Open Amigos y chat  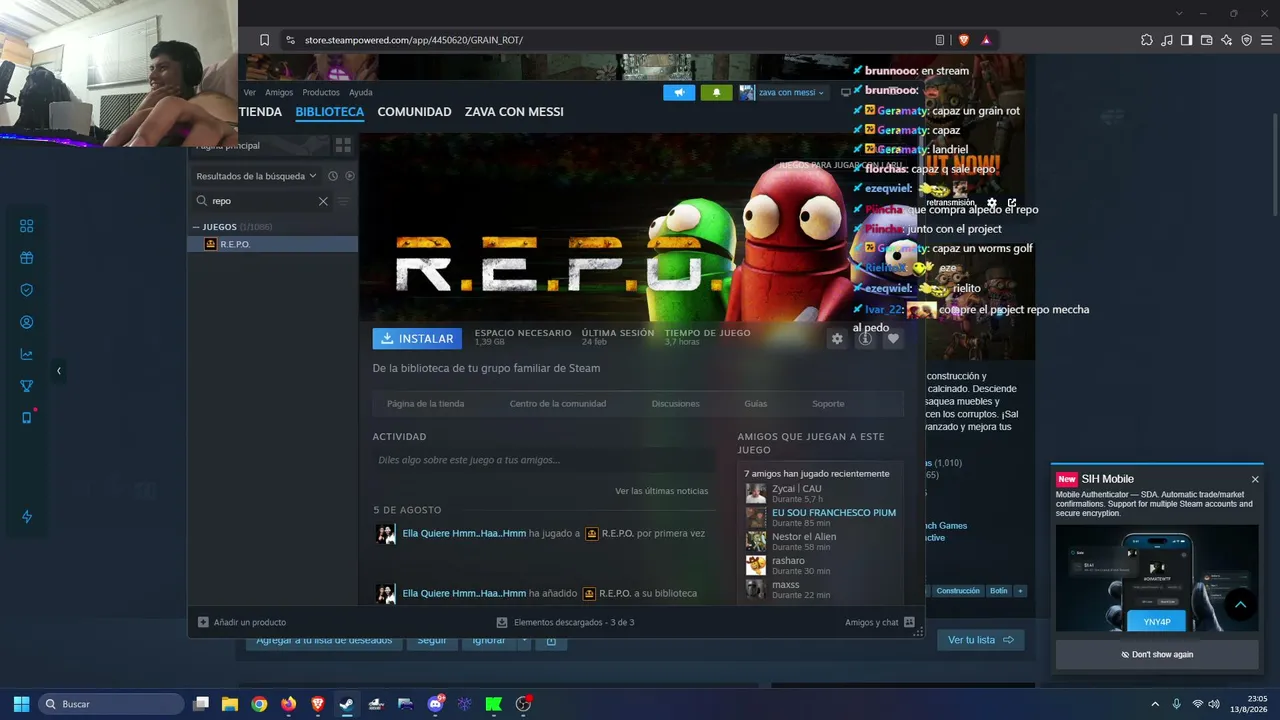coord(880,622)
